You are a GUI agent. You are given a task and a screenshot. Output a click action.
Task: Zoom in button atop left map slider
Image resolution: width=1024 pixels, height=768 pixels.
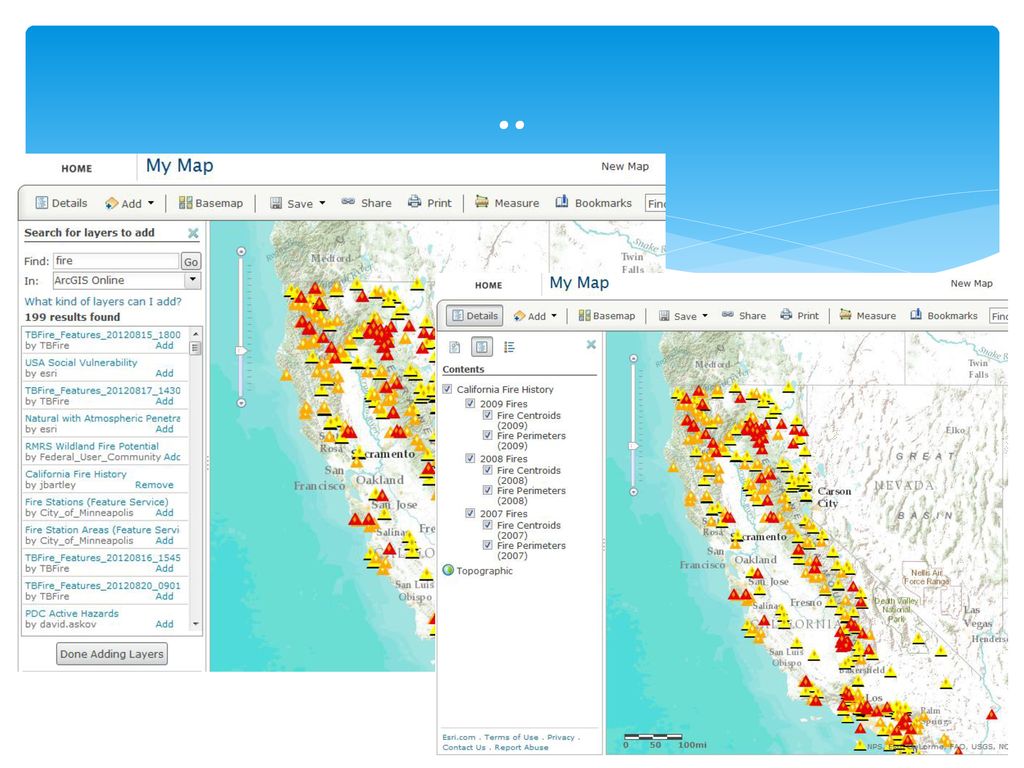coord(241,251)
